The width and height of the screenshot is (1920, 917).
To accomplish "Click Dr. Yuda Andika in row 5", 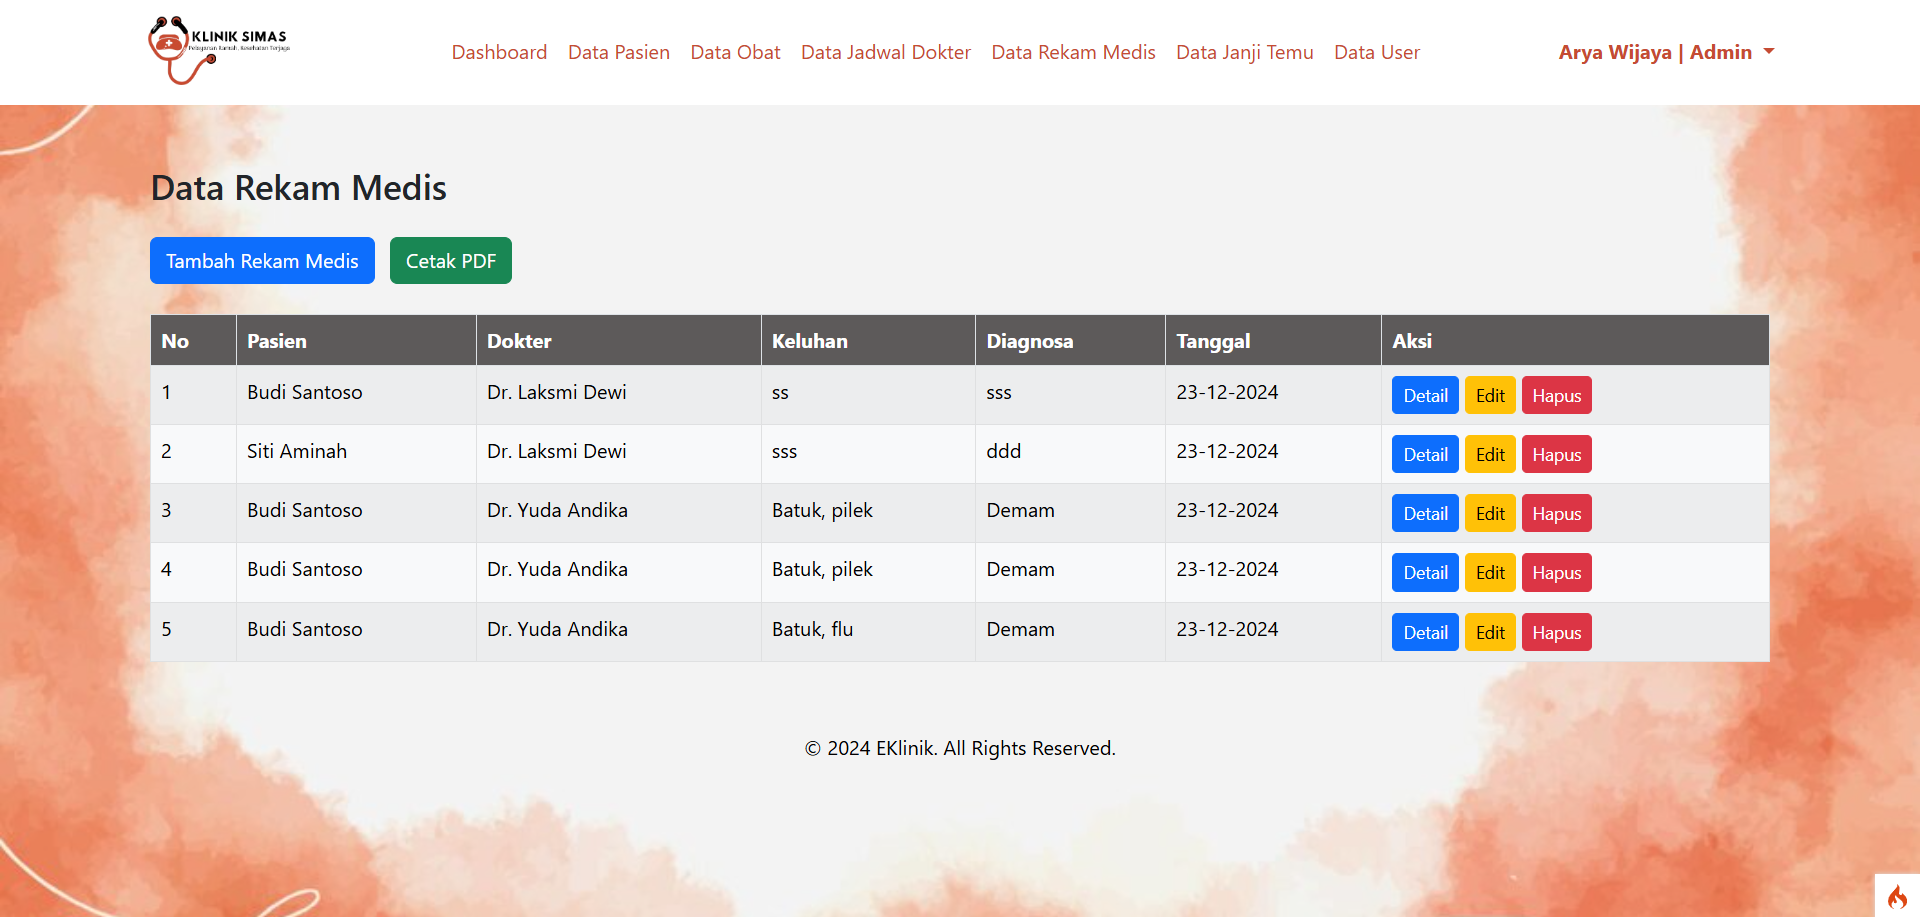I will (x=557, y=629).
